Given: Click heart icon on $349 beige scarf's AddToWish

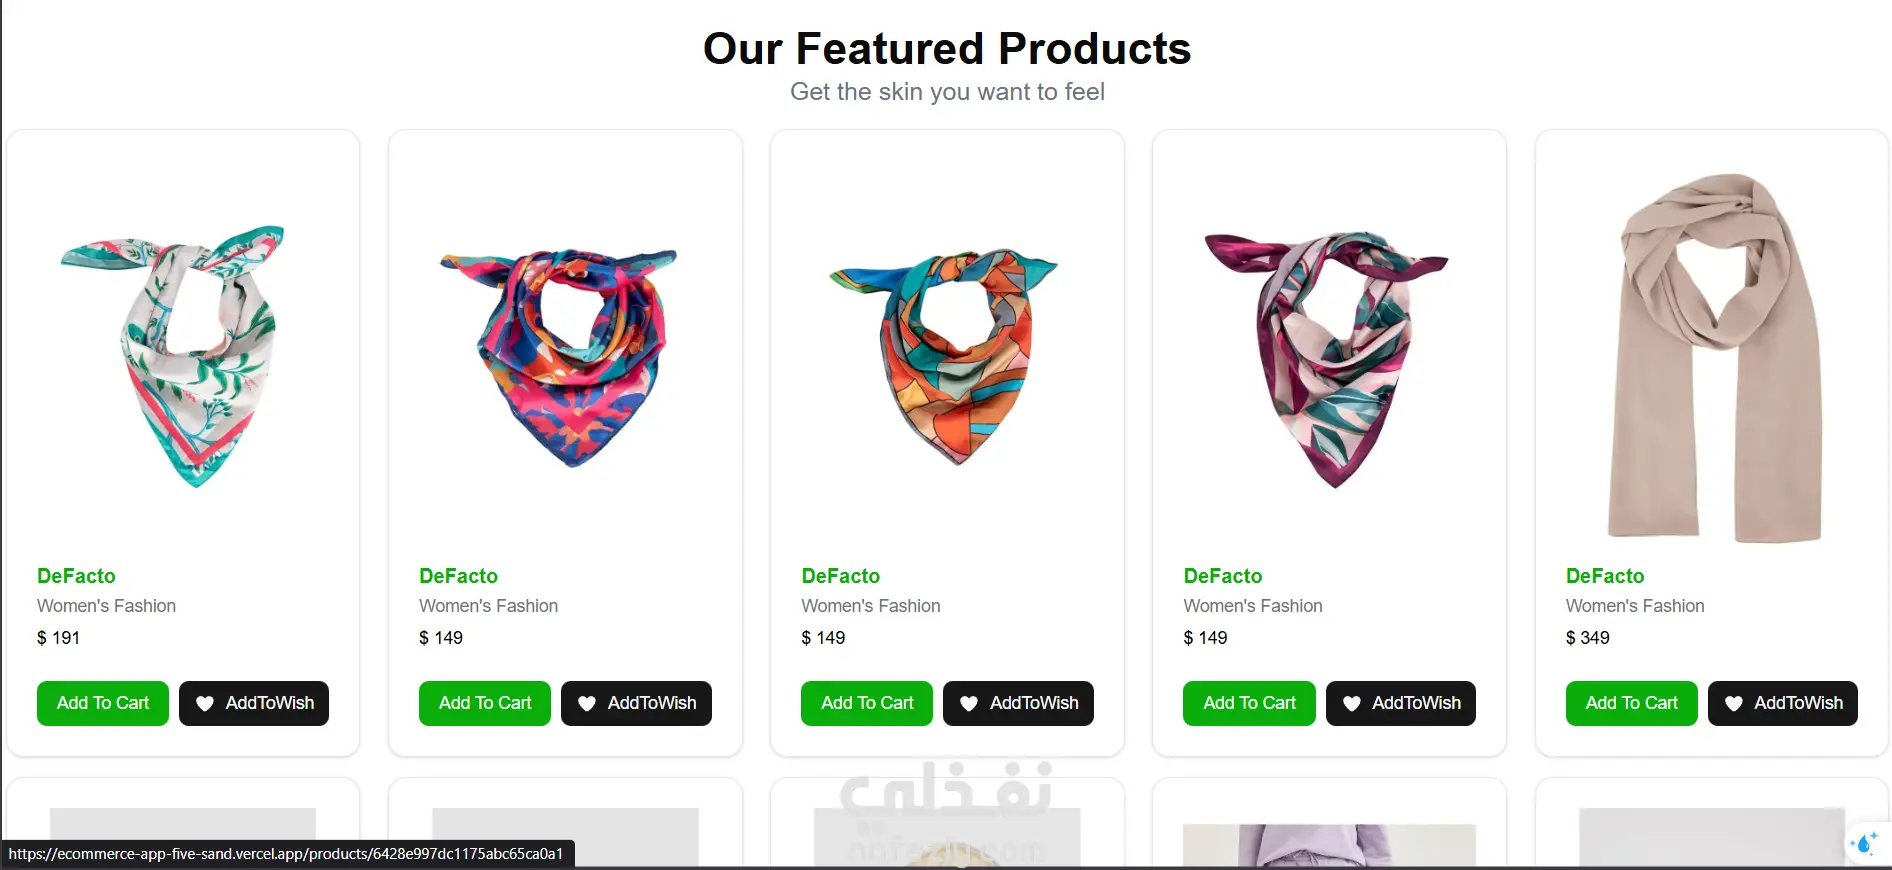Looking at the screenshot, I should coord(1734,703).
